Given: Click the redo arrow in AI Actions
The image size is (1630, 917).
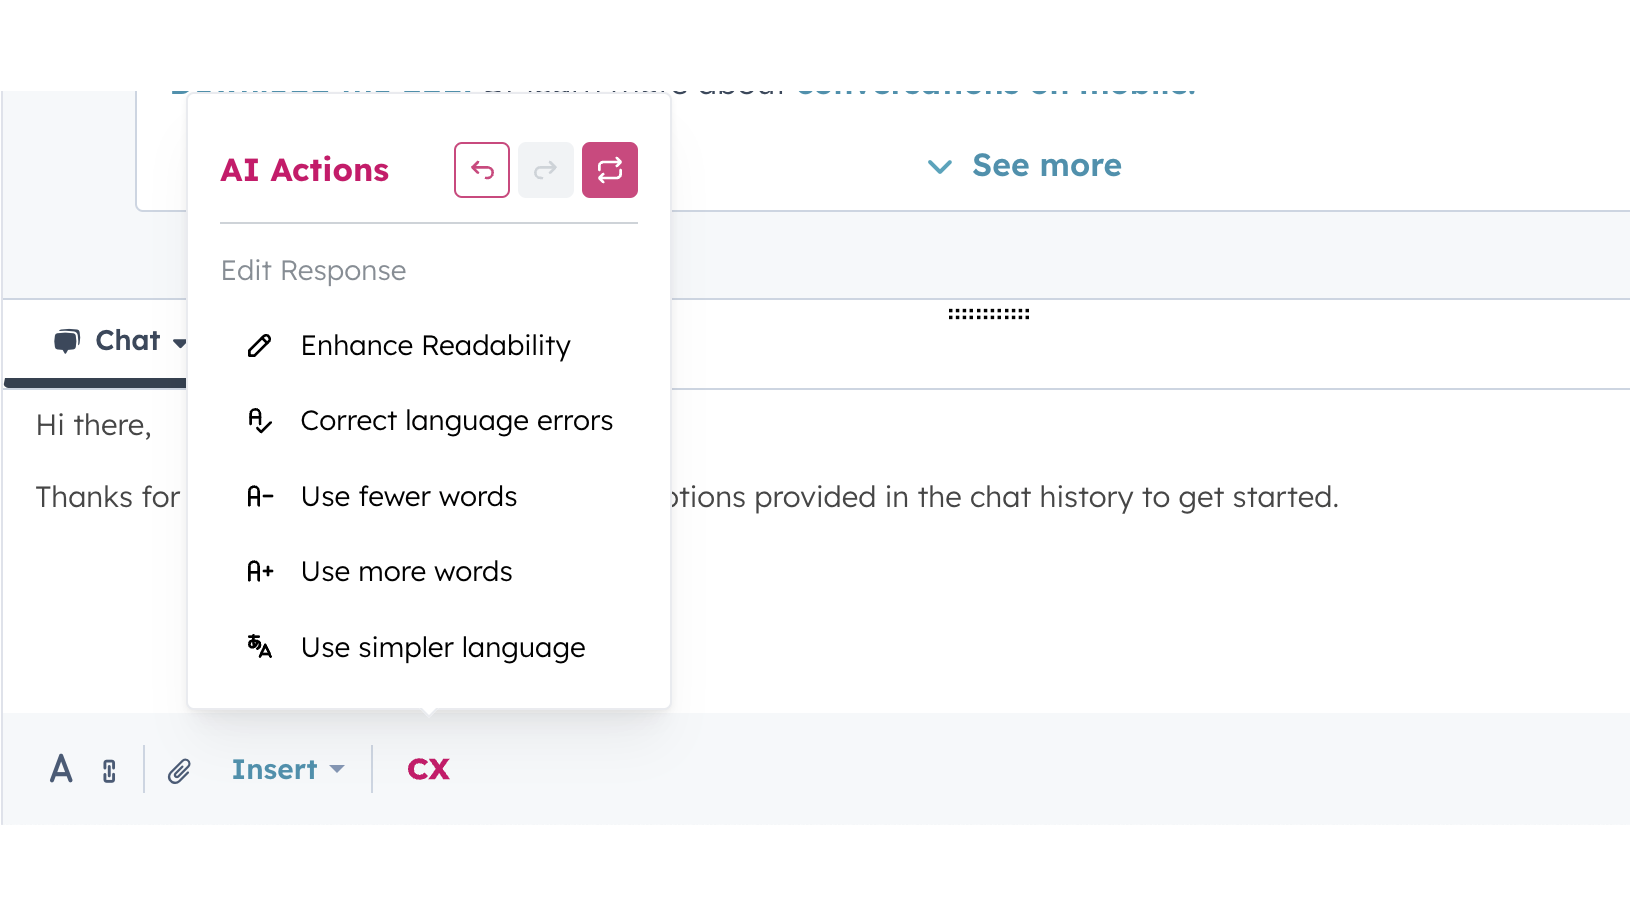Looking at the screenshot, I should click(x=545, y=170).
